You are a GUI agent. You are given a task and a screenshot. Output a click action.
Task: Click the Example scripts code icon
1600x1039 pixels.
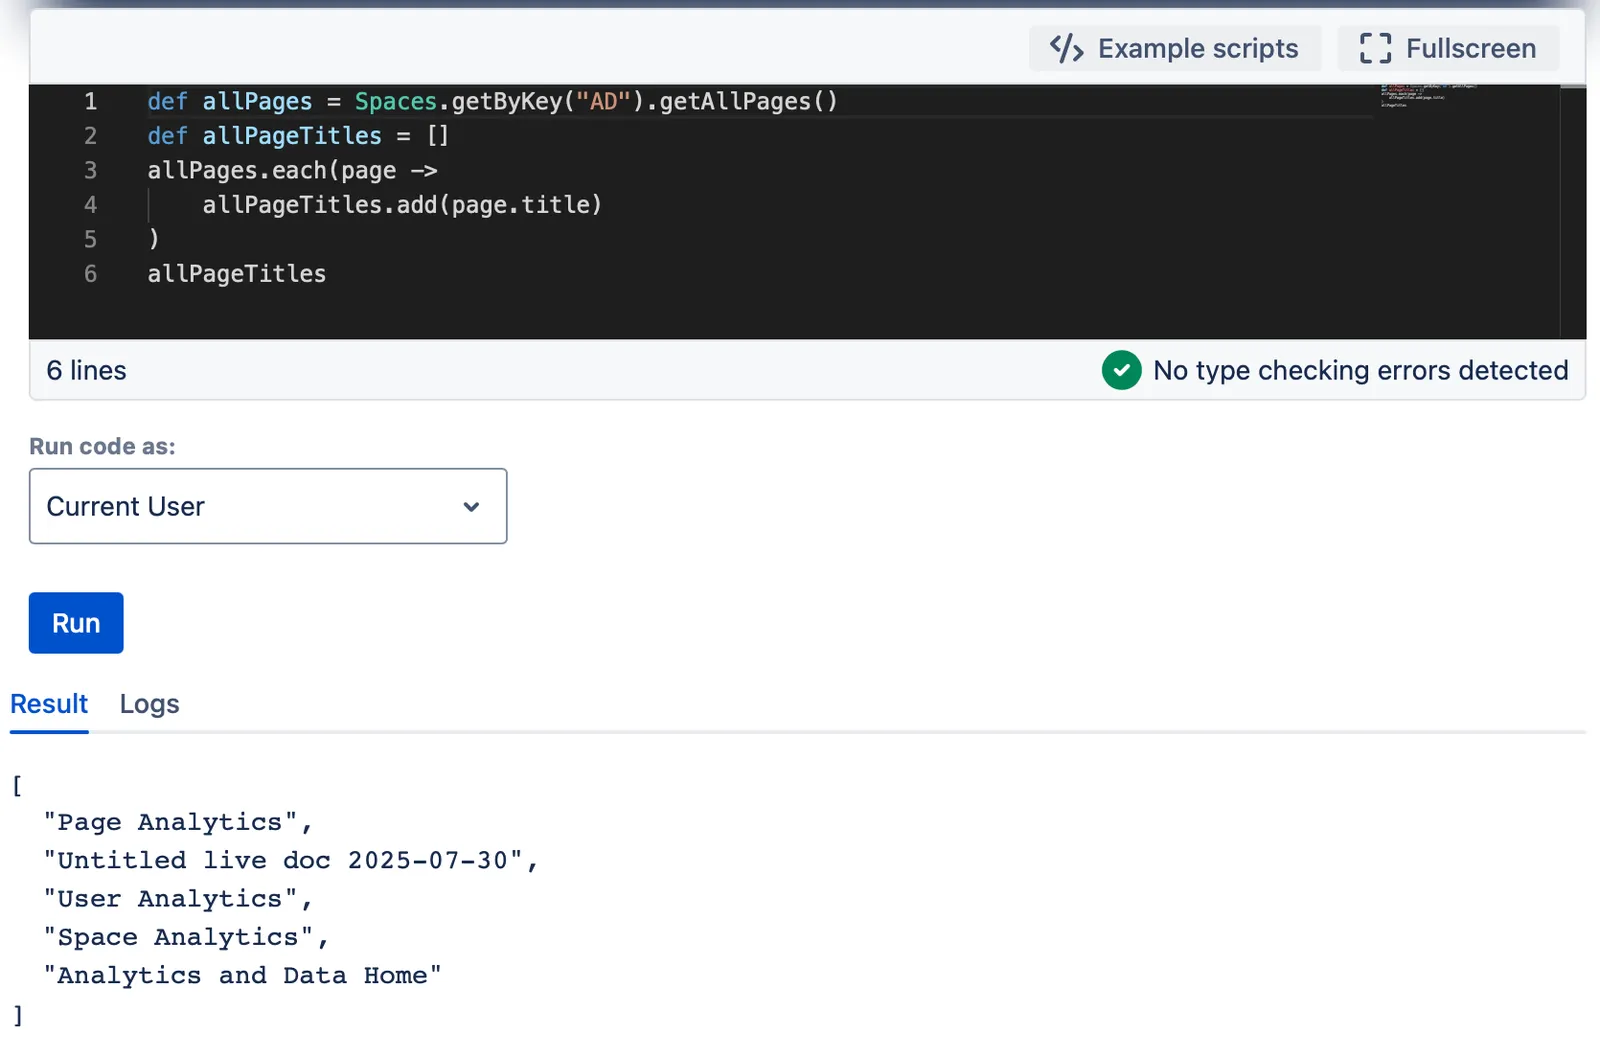tap(1066, 48)
